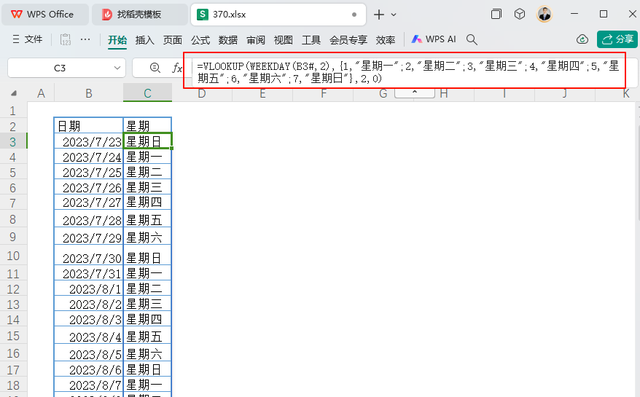Open the search magnifier in ribbon
Image resolution: width=640 pixels, height=397 pixels.
[x=471, y=39]
